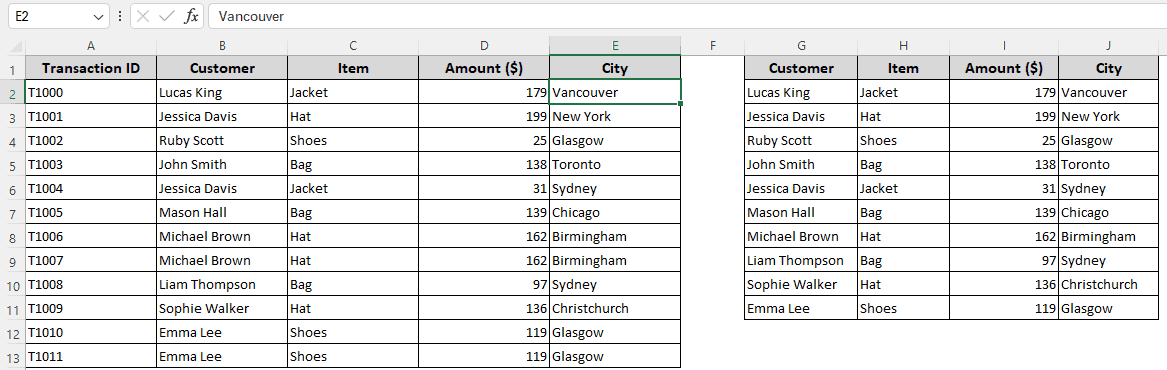Image resolution: width=1167 pixels, height=370 pixels.
Task: Select column E header
Action: click(x=615, y=46)
